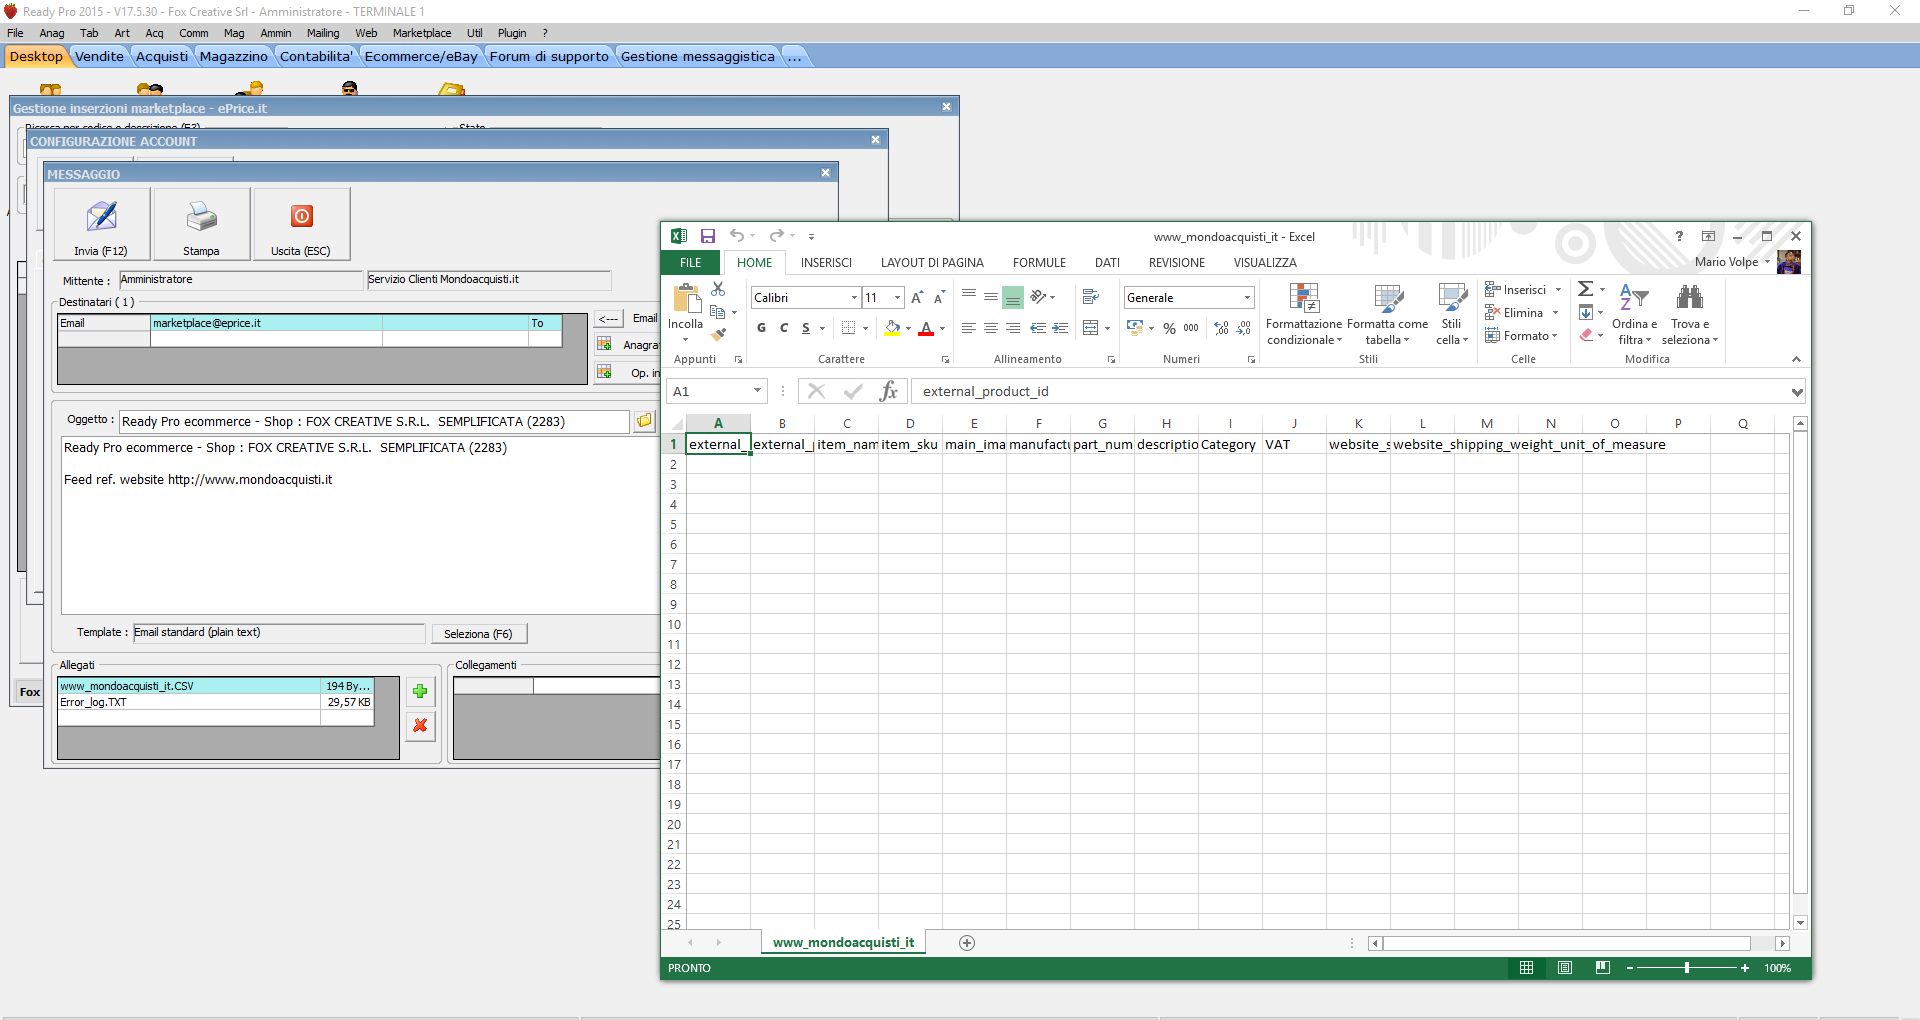The image size is (1920, 1020).
Task: Click the Format Painter brush icon
Action: click(x=718, y=335)
